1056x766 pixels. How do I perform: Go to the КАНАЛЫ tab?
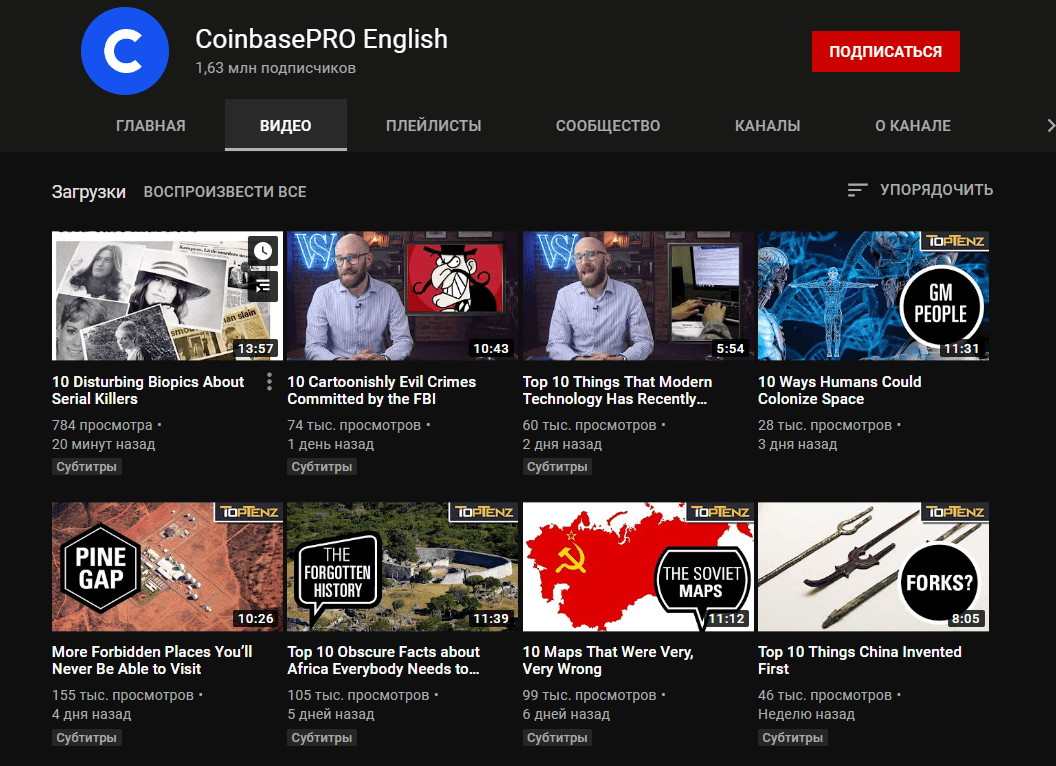click(x=768, y=125)
